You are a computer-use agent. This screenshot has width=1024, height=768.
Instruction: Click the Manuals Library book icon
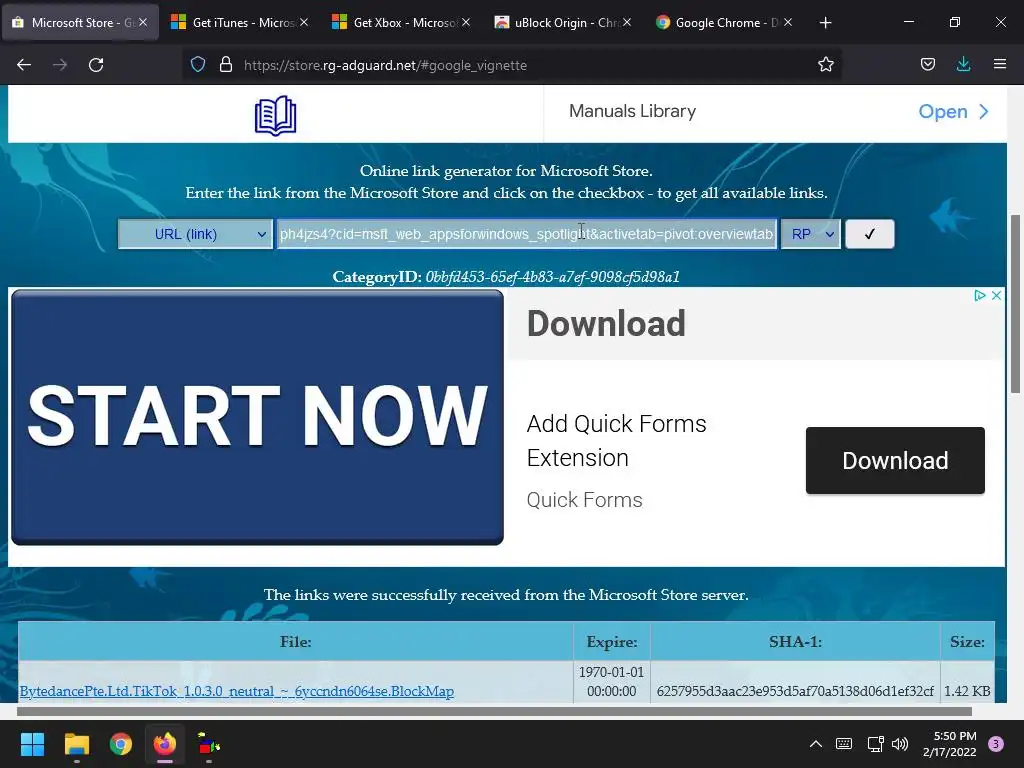[275, 116]
